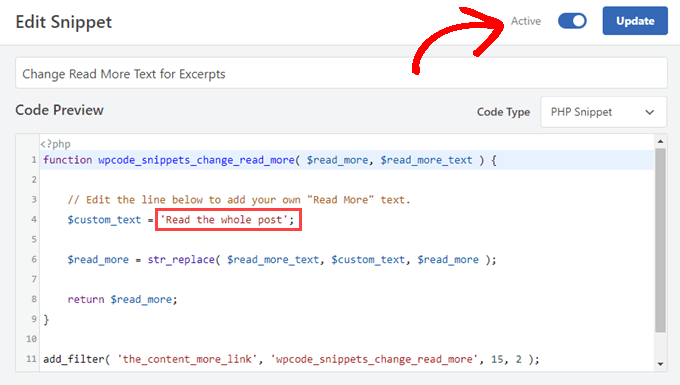Click the Code Preview heading
Image resolution: width=680 pixels, height=385 pixels.
click(59, 110)
